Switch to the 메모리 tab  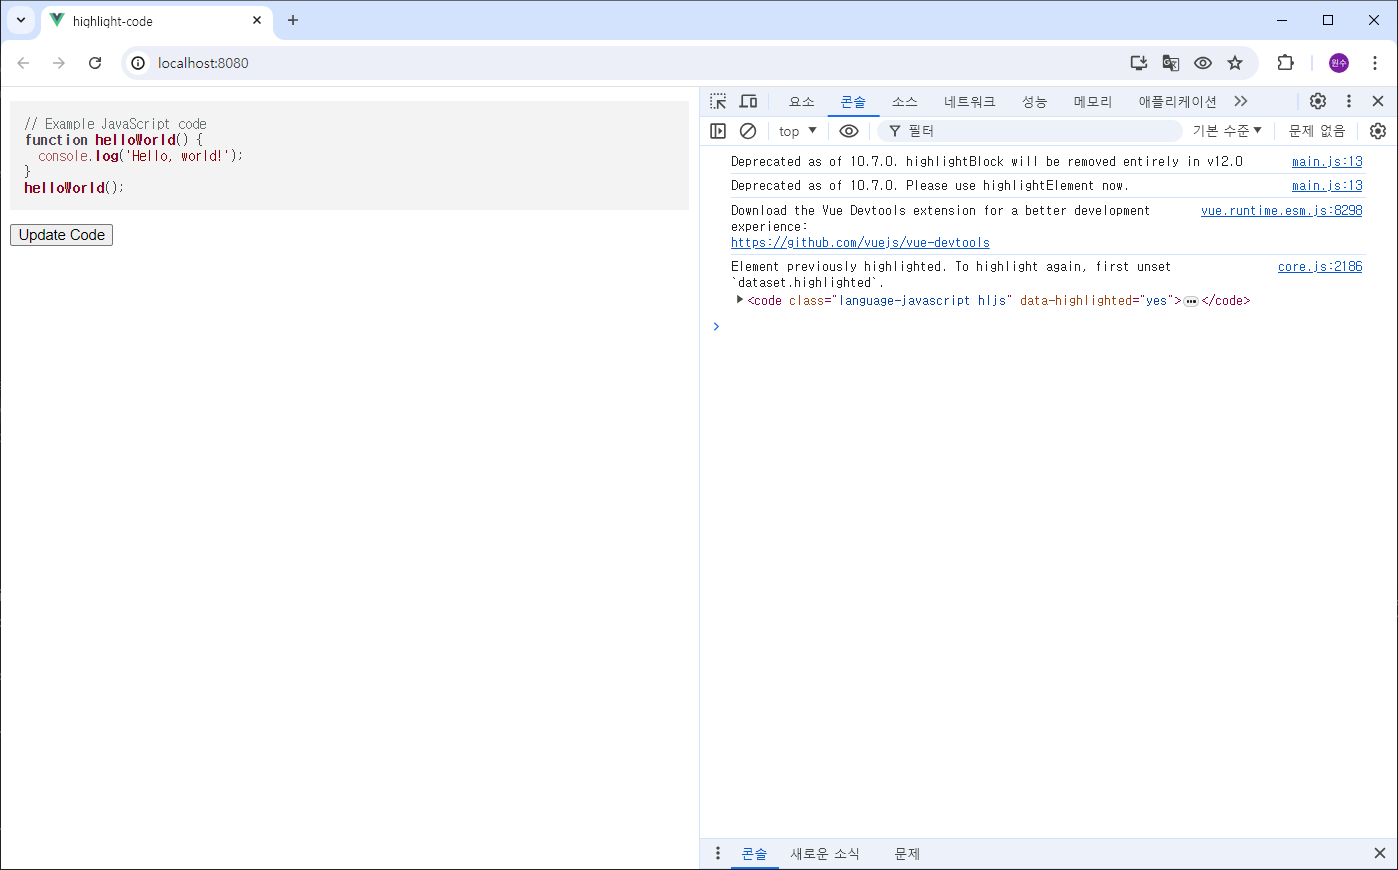pyautogui.click(x=1093, y=102)
